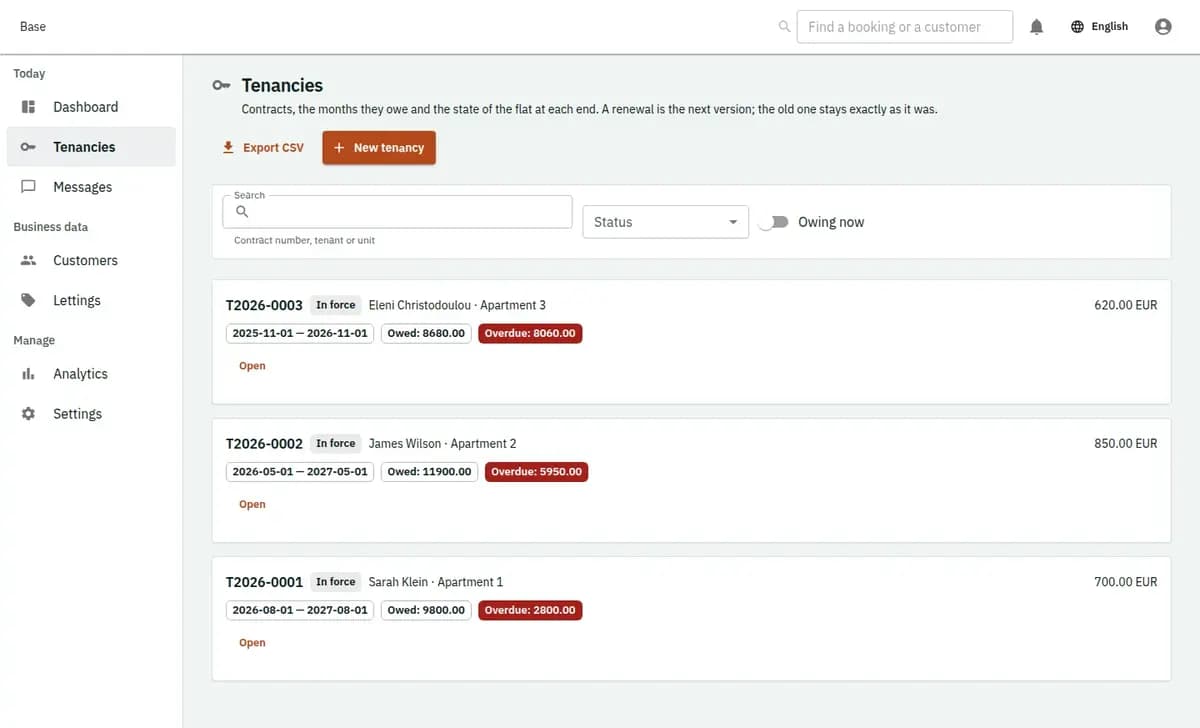The width and height of the screenshot is (1200, 728).
Task: Open the Status dropdown
Action: 666,222
